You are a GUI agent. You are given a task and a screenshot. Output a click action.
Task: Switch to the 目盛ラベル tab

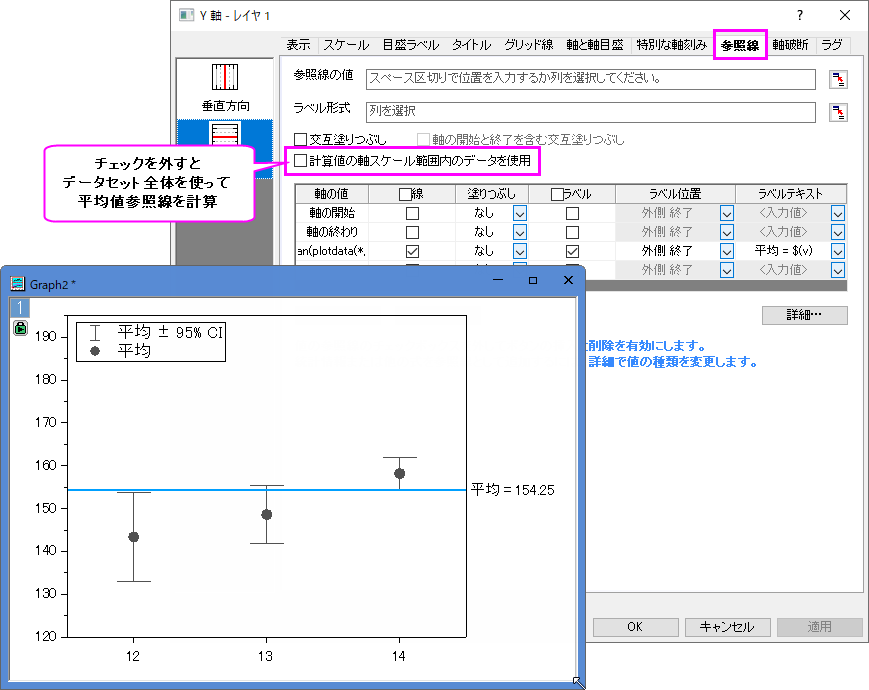coord(411,45)
